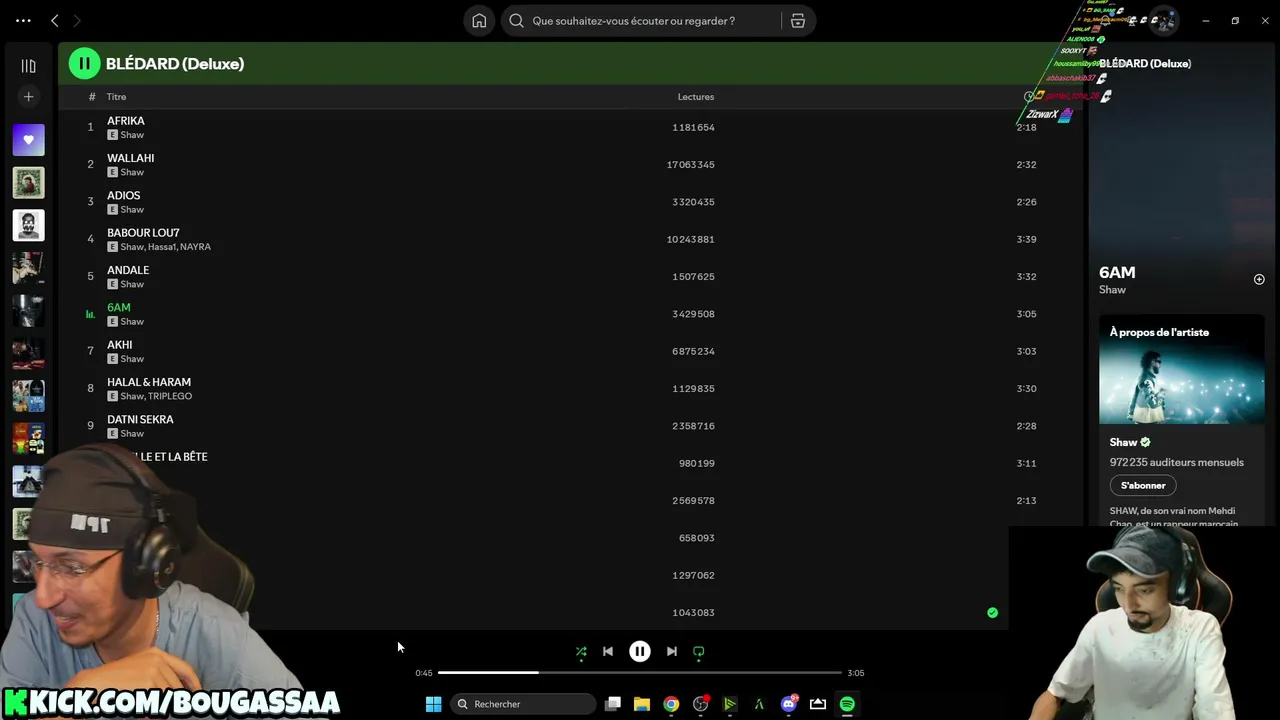Viewport: 1280px width, 720px height.
Task: Sort tracks by the Lectures column header
Action: (x=696, y=97)
